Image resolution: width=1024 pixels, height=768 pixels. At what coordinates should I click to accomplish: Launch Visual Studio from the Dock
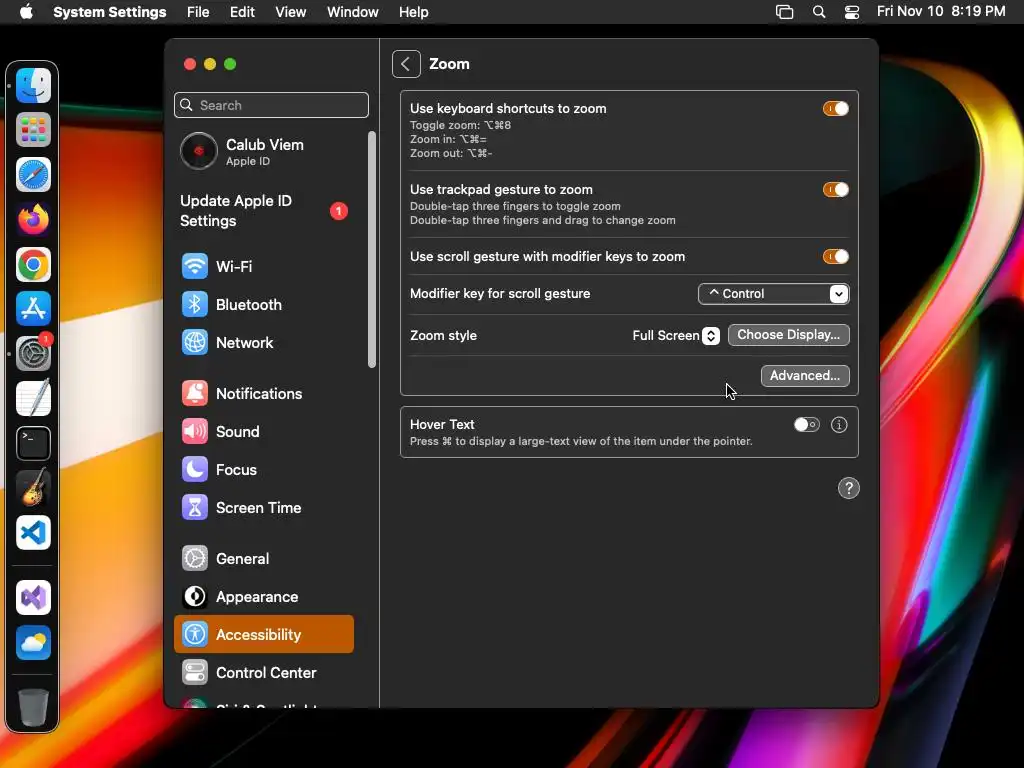click(33, 597)
